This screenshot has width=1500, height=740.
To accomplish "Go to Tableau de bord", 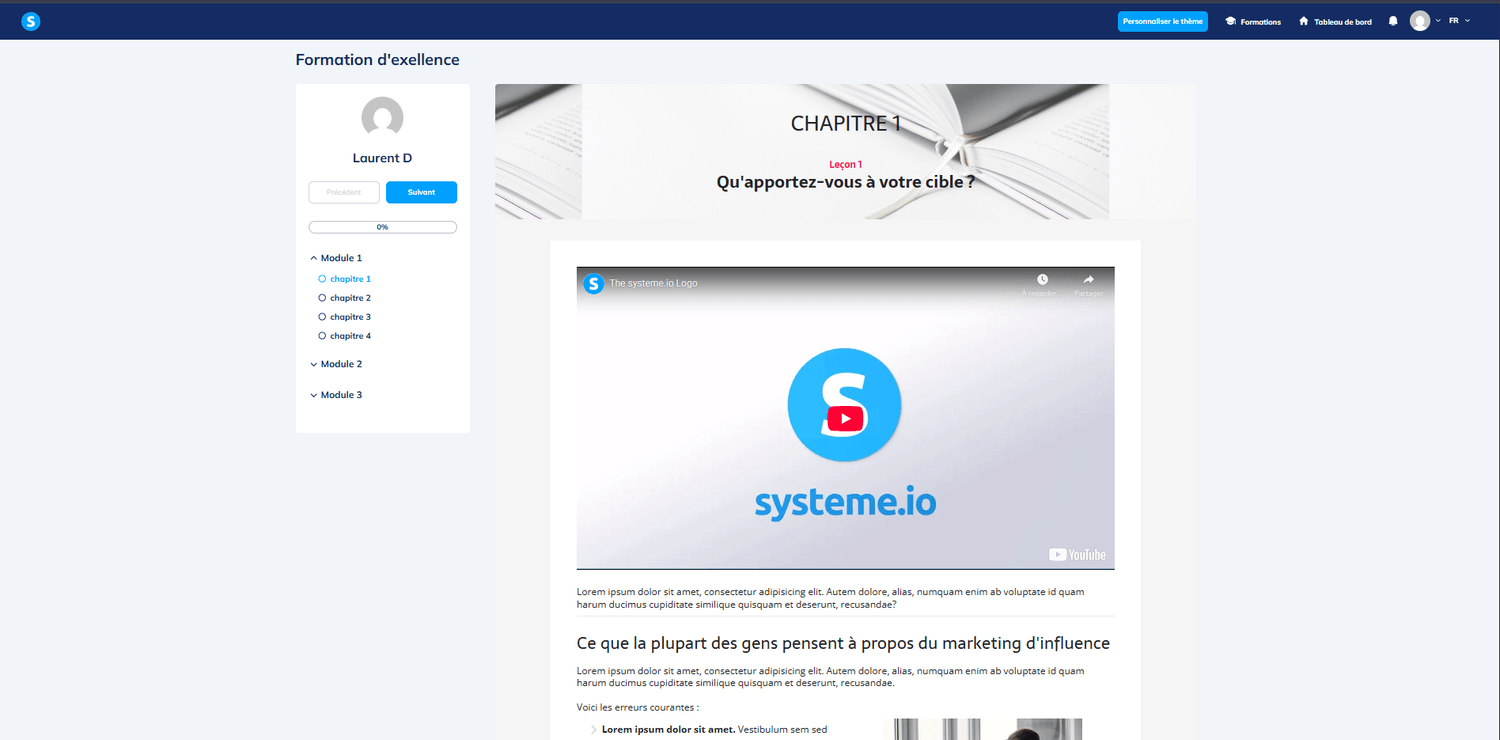I will click(1335, 21).
